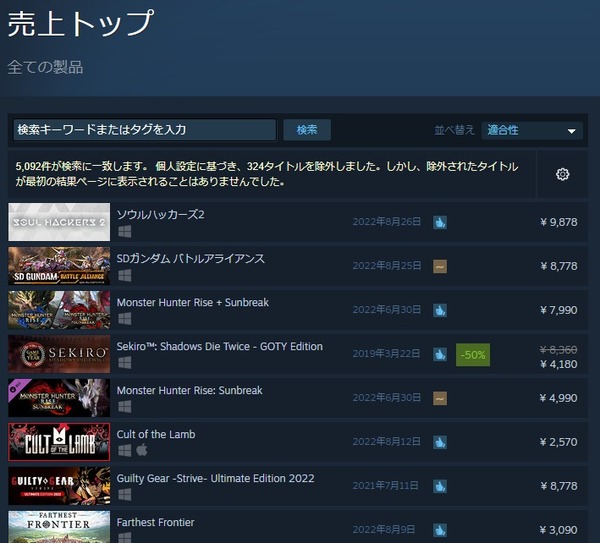Open the Monster Hunter Rise: Sunbreak title
The width and height of the screenshot is (600, 543).
tap(190, 391)
